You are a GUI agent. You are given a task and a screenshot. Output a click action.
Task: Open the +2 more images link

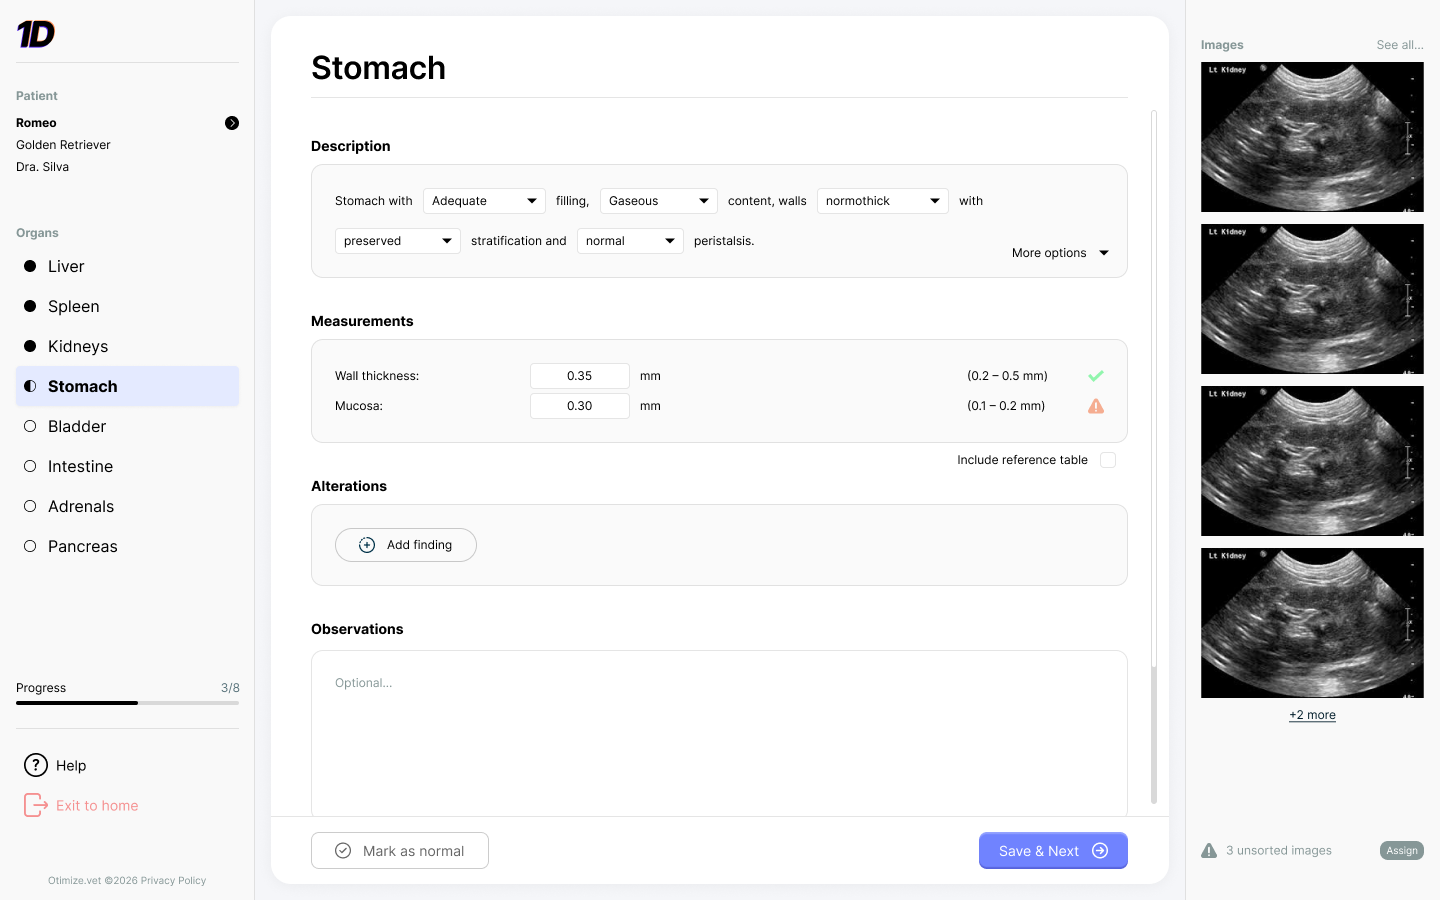(x=1312, y=715)
